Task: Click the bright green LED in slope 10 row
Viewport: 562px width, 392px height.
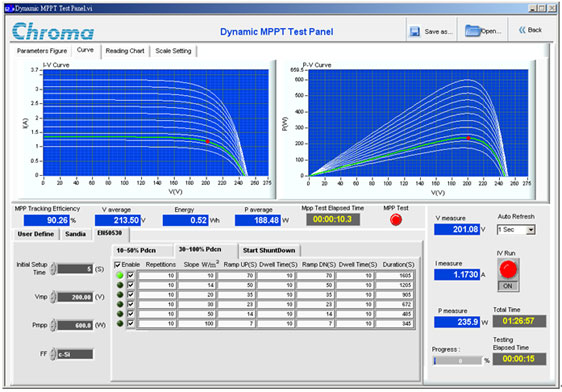Action: click(120, 275)
